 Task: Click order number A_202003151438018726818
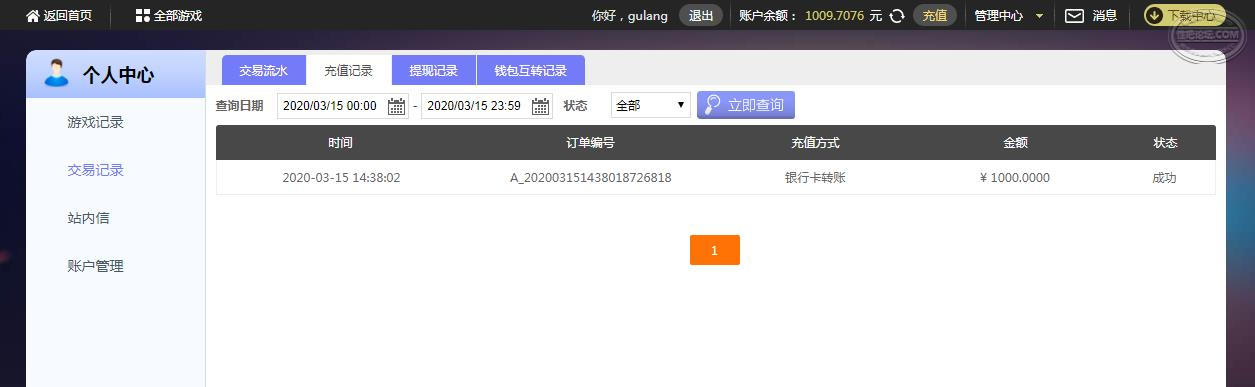pos(591,178)
